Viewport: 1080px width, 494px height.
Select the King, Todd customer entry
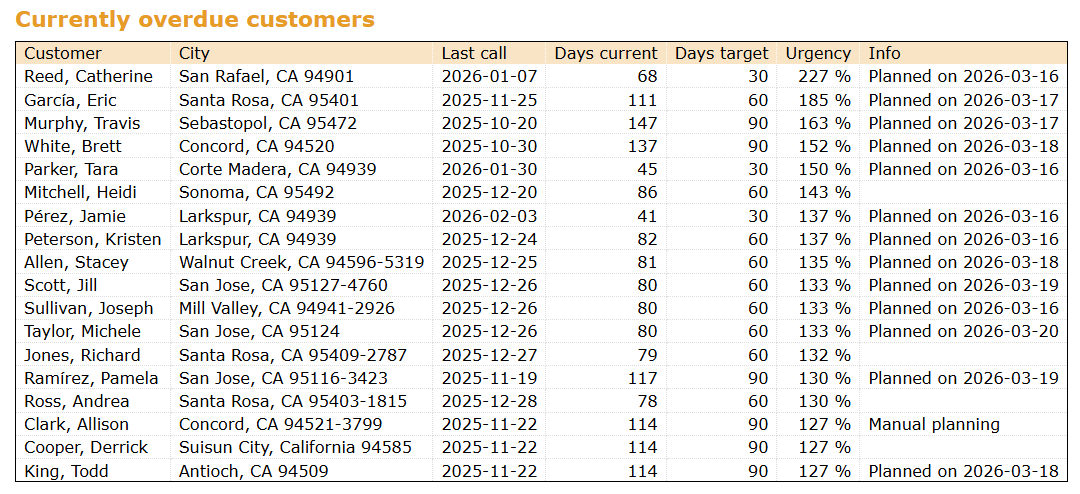[x=67, y=471]
